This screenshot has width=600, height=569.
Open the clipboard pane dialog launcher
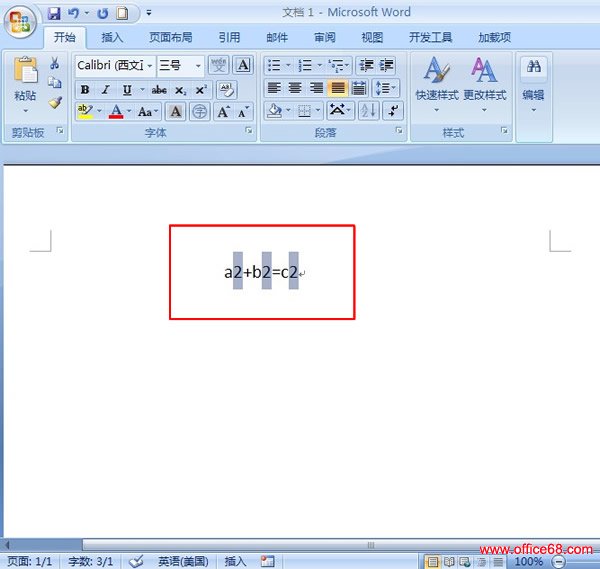coord(60,131)
